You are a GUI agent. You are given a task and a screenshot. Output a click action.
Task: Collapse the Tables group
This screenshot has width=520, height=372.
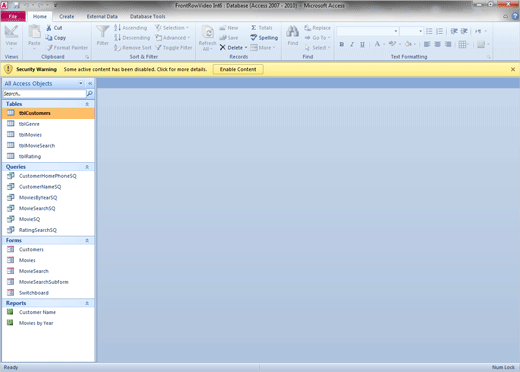(87, 104)
